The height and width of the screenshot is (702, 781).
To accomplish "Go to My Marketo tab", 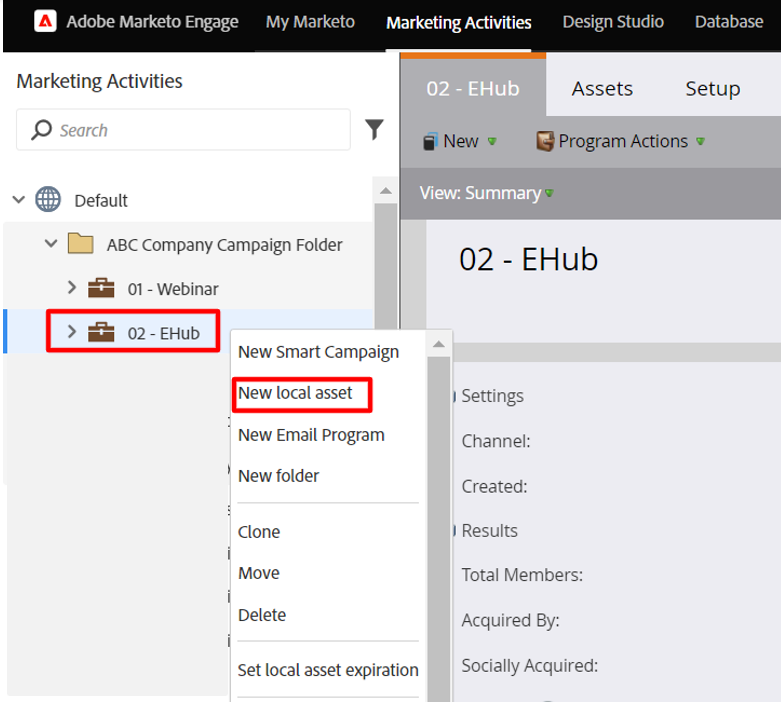I will (310, 22).
